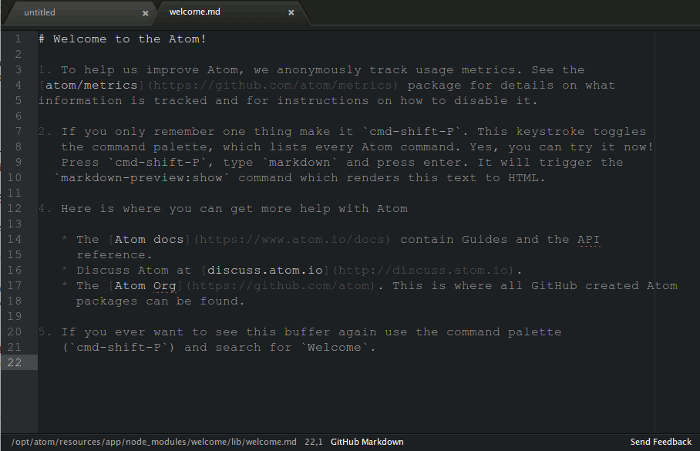This screenshot has height=451, width=700.
Task: Click the underlined word API
Action: tap(588, 239)
